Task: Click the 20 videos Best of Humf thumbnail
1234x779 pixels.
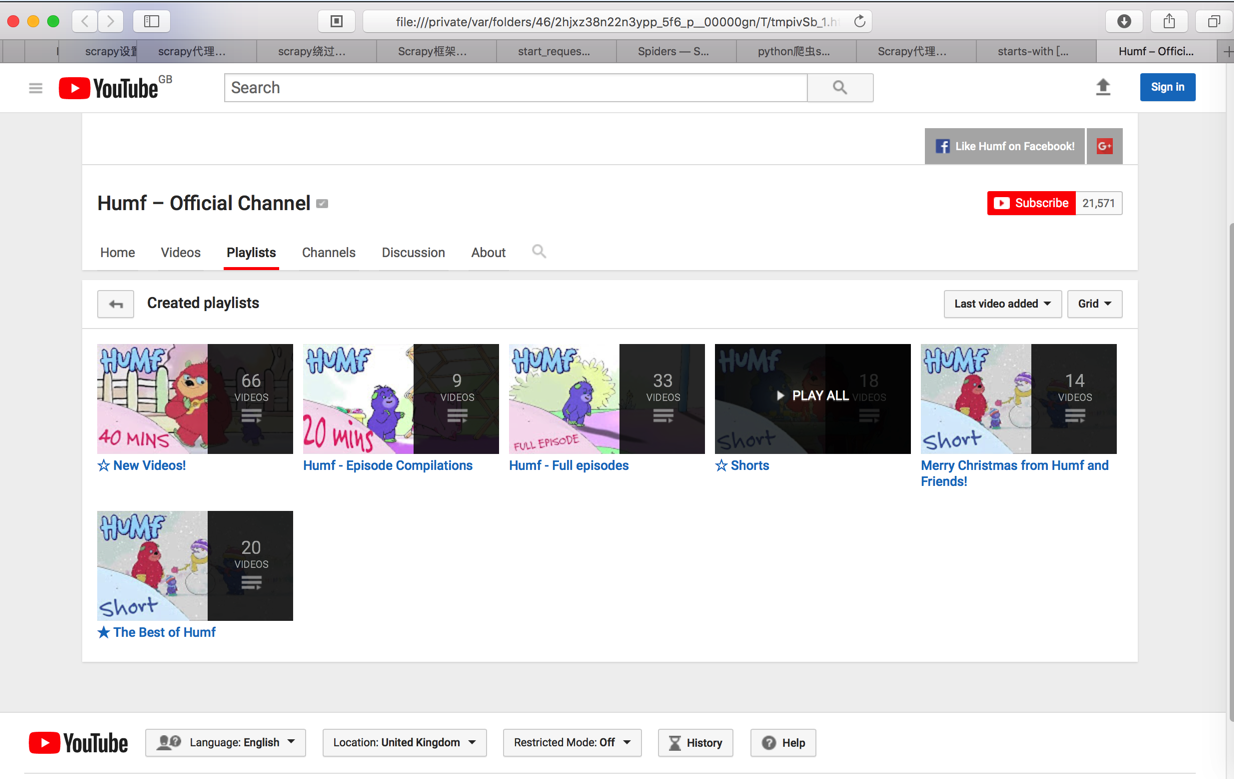Action: pos(195,566)
